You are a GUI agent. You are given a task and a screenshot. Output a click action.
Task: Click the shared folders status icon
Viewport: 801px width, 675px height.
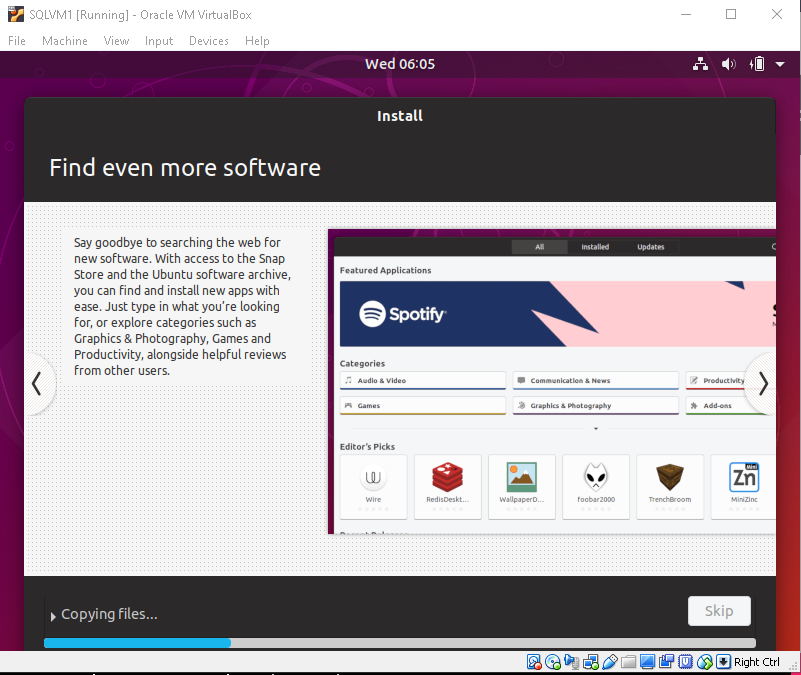pos(628,662)
